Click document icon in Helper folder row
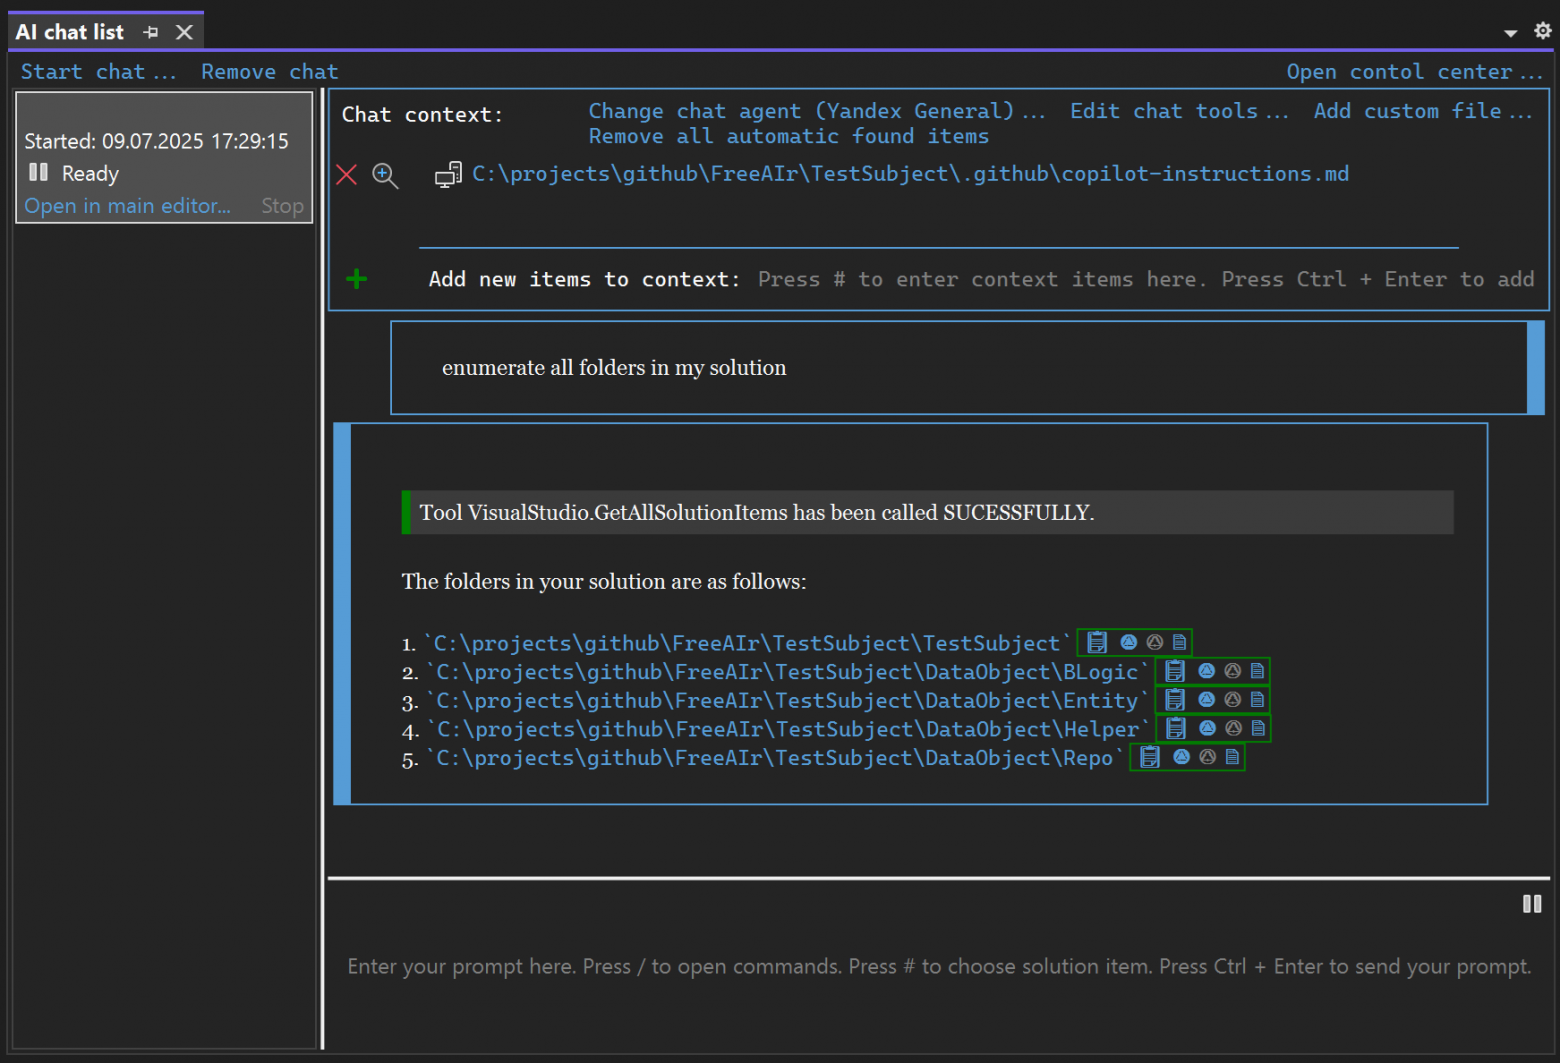 pos(1258,729)
